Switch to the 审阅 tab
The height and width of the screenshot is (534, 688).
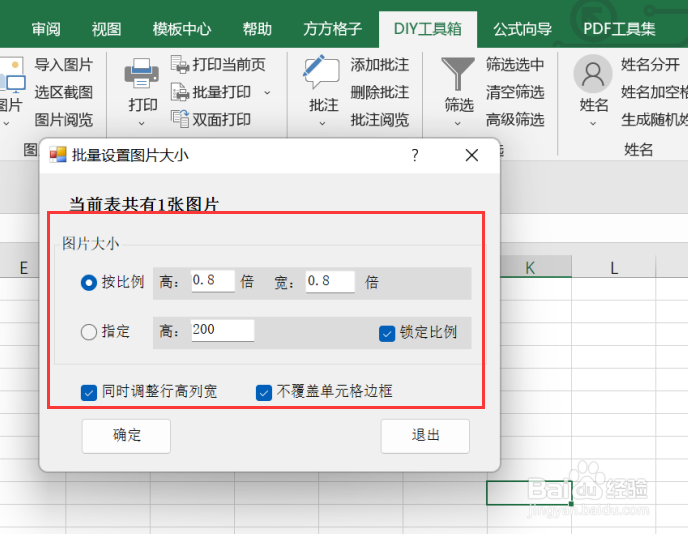pyautogui.click(x=46, y=29)
